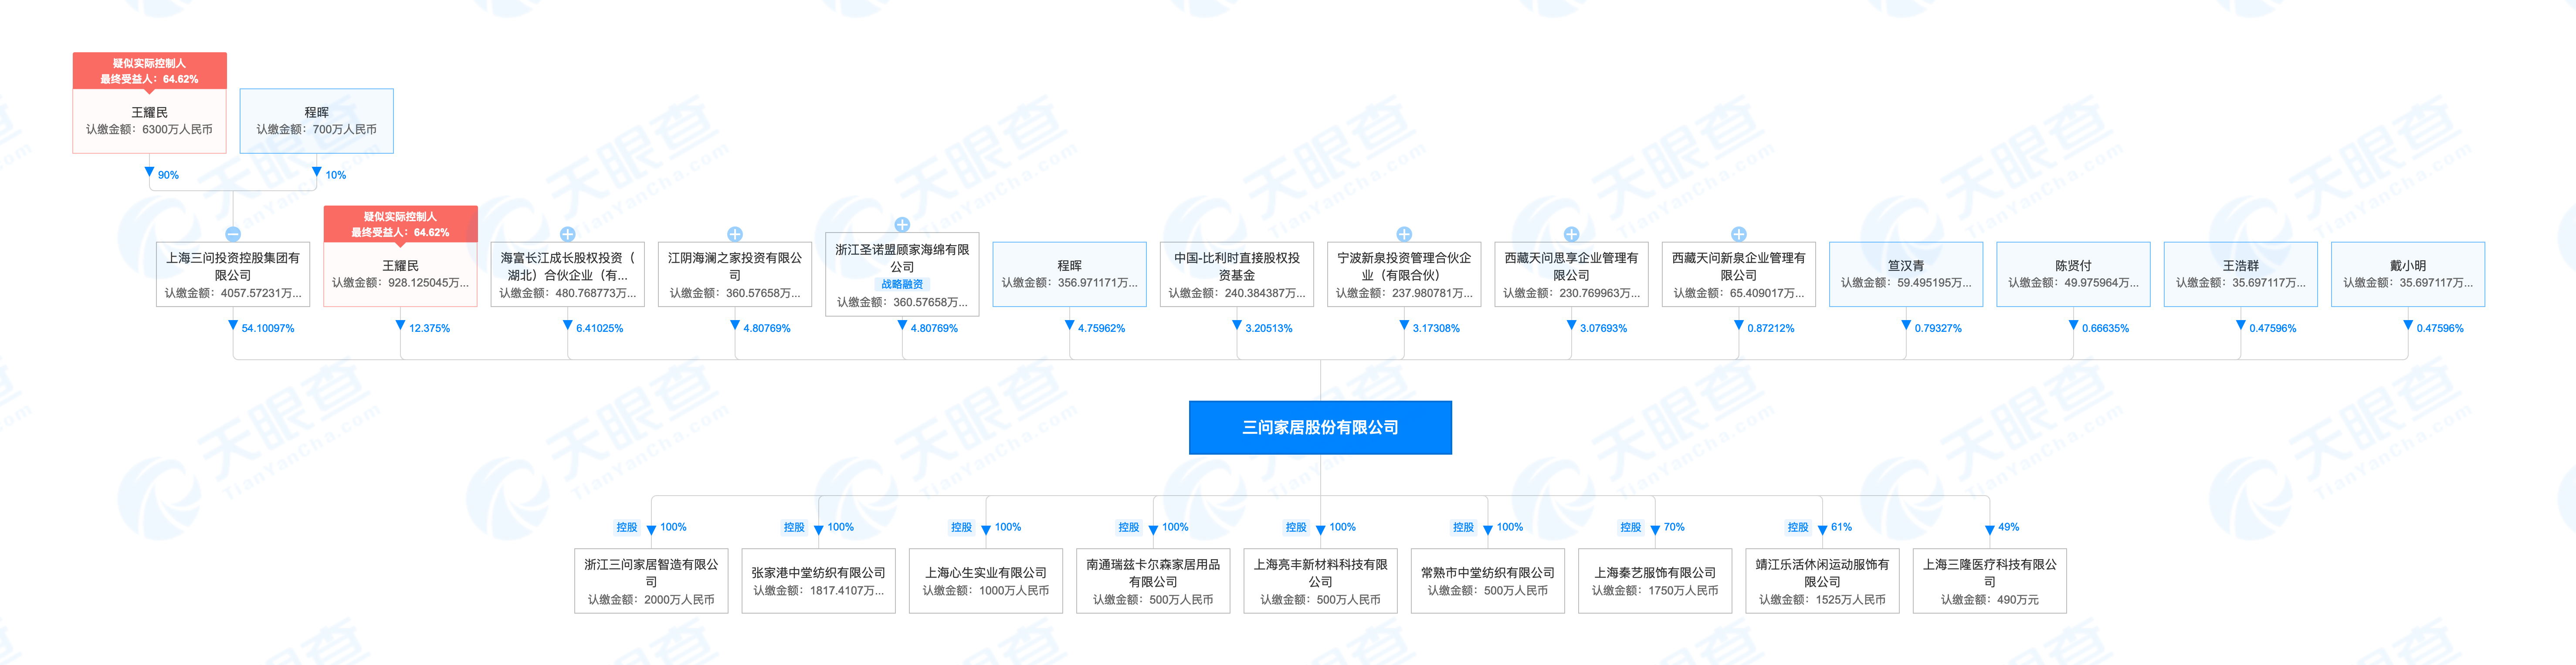Collapse the 上海三问投资控股集团 minus icon
The width and height of the screenshot is (2576, 665).
point(233,234)
